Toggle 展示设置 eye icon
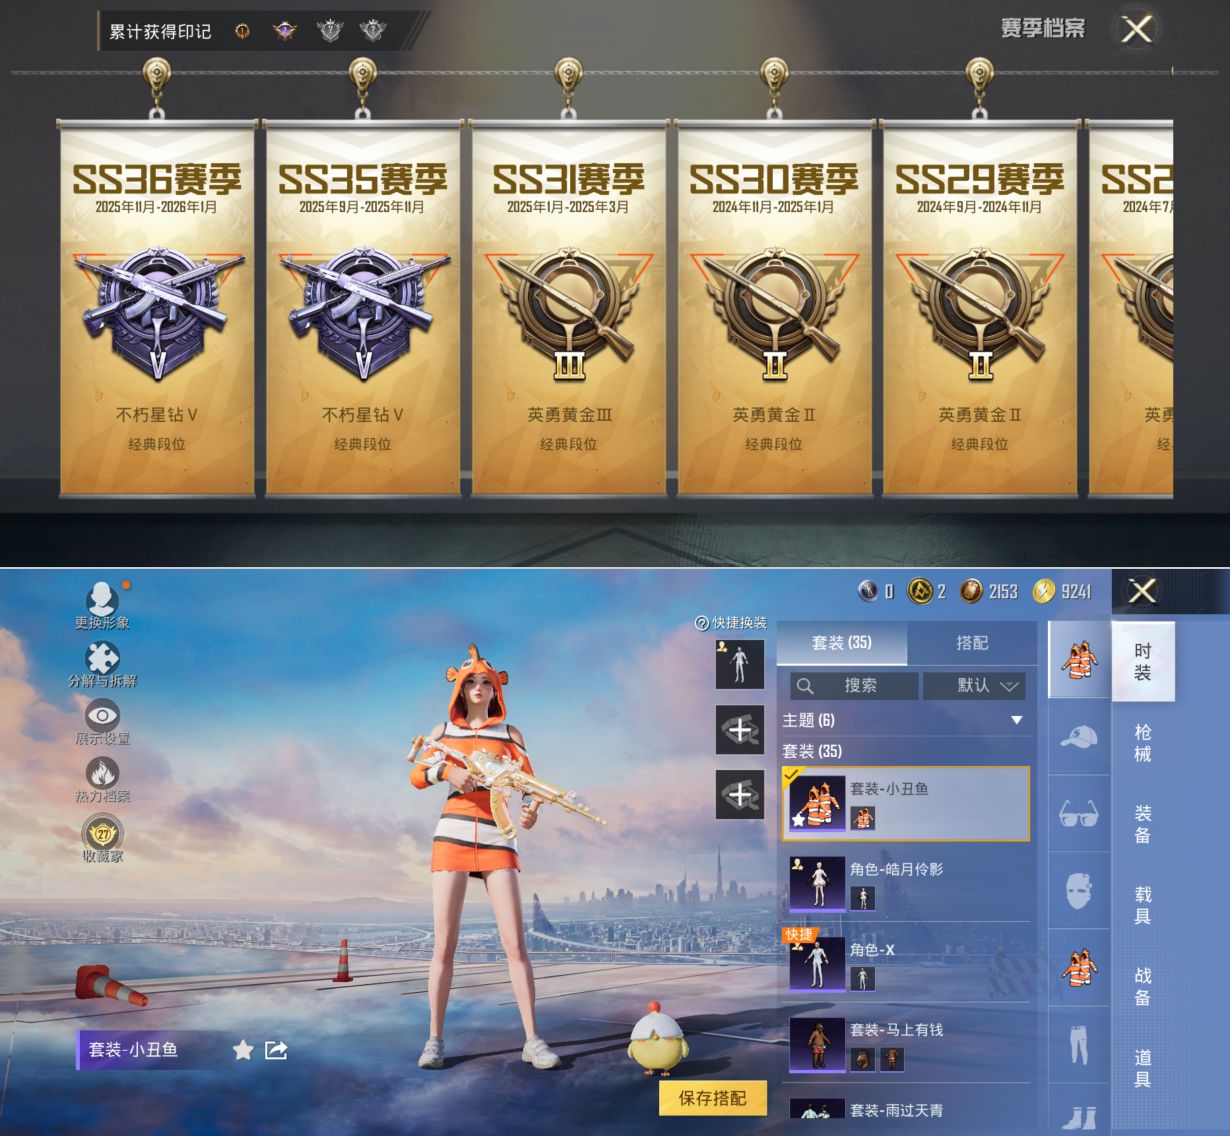The image size is (1230, 1136). (x=102, y=717)
